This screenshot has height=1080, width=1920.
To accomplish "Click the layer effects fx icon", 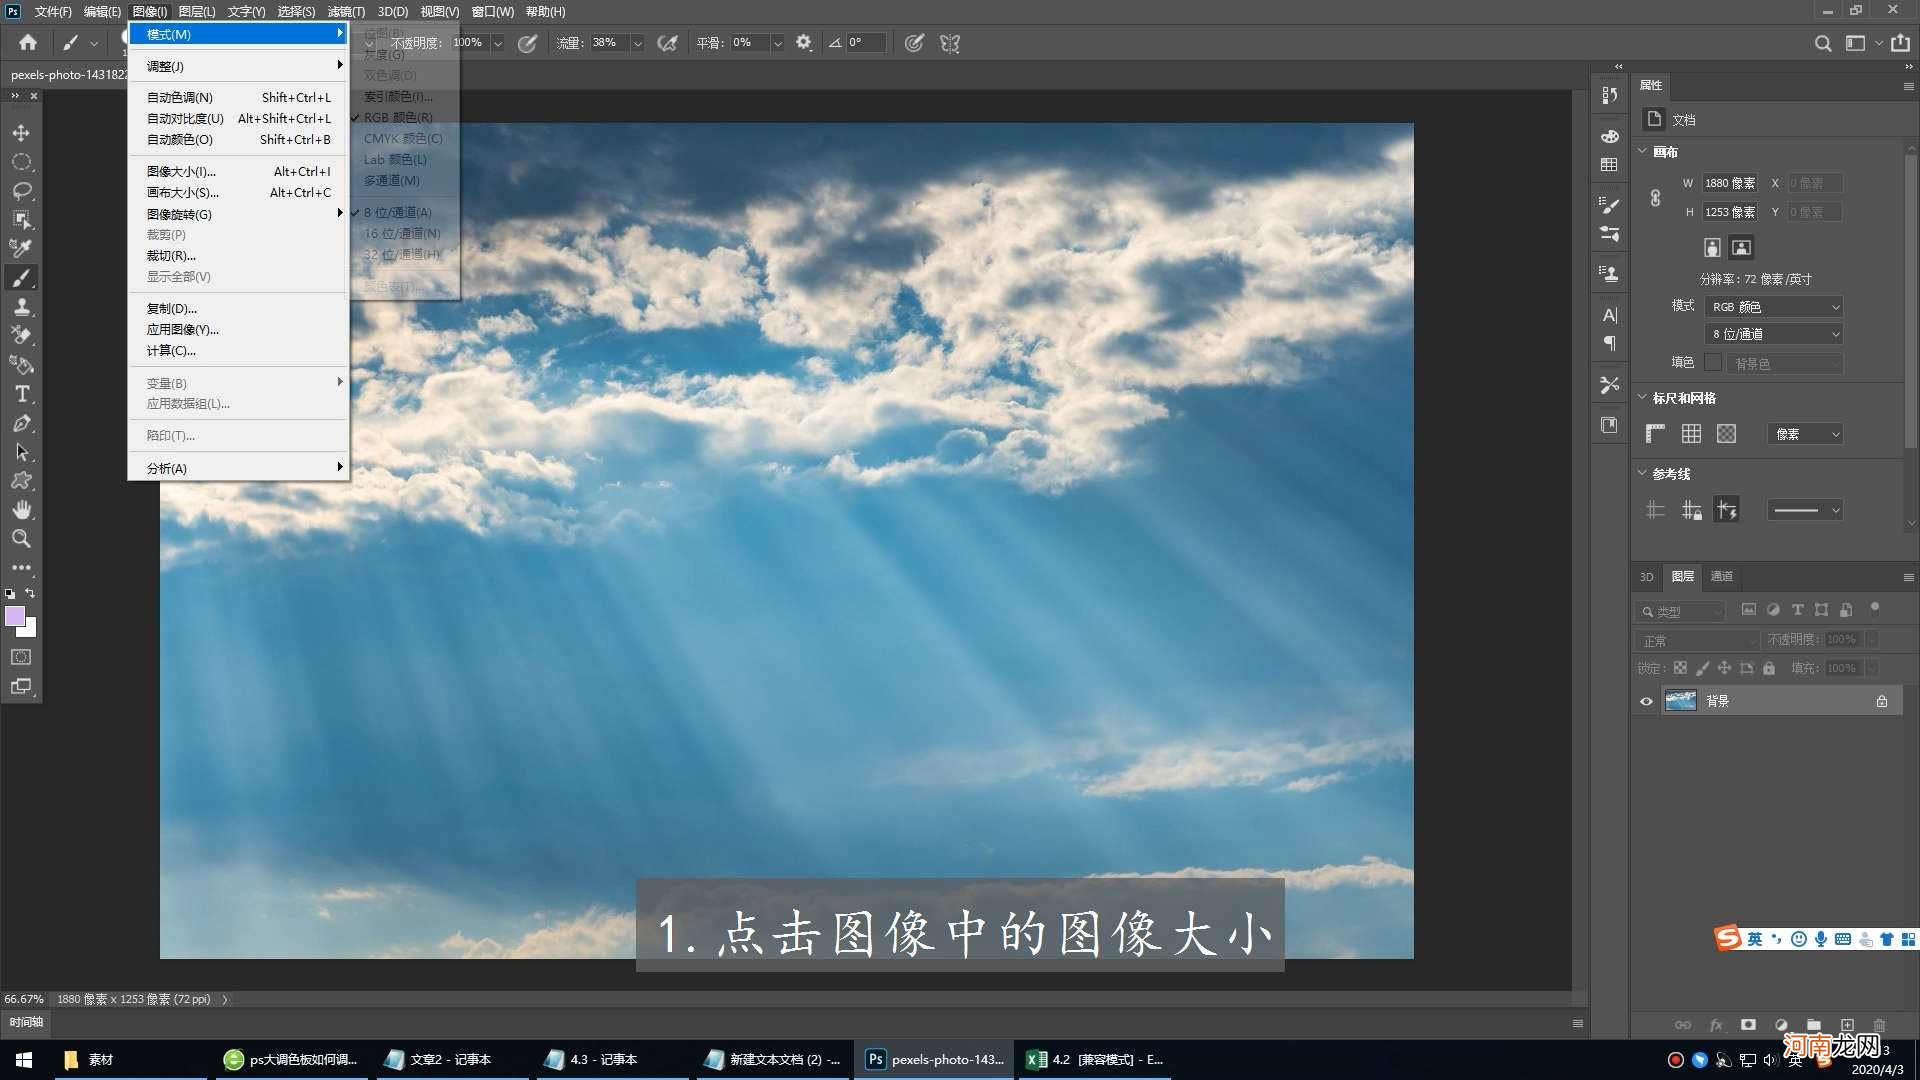I will coord(1716,1025).
